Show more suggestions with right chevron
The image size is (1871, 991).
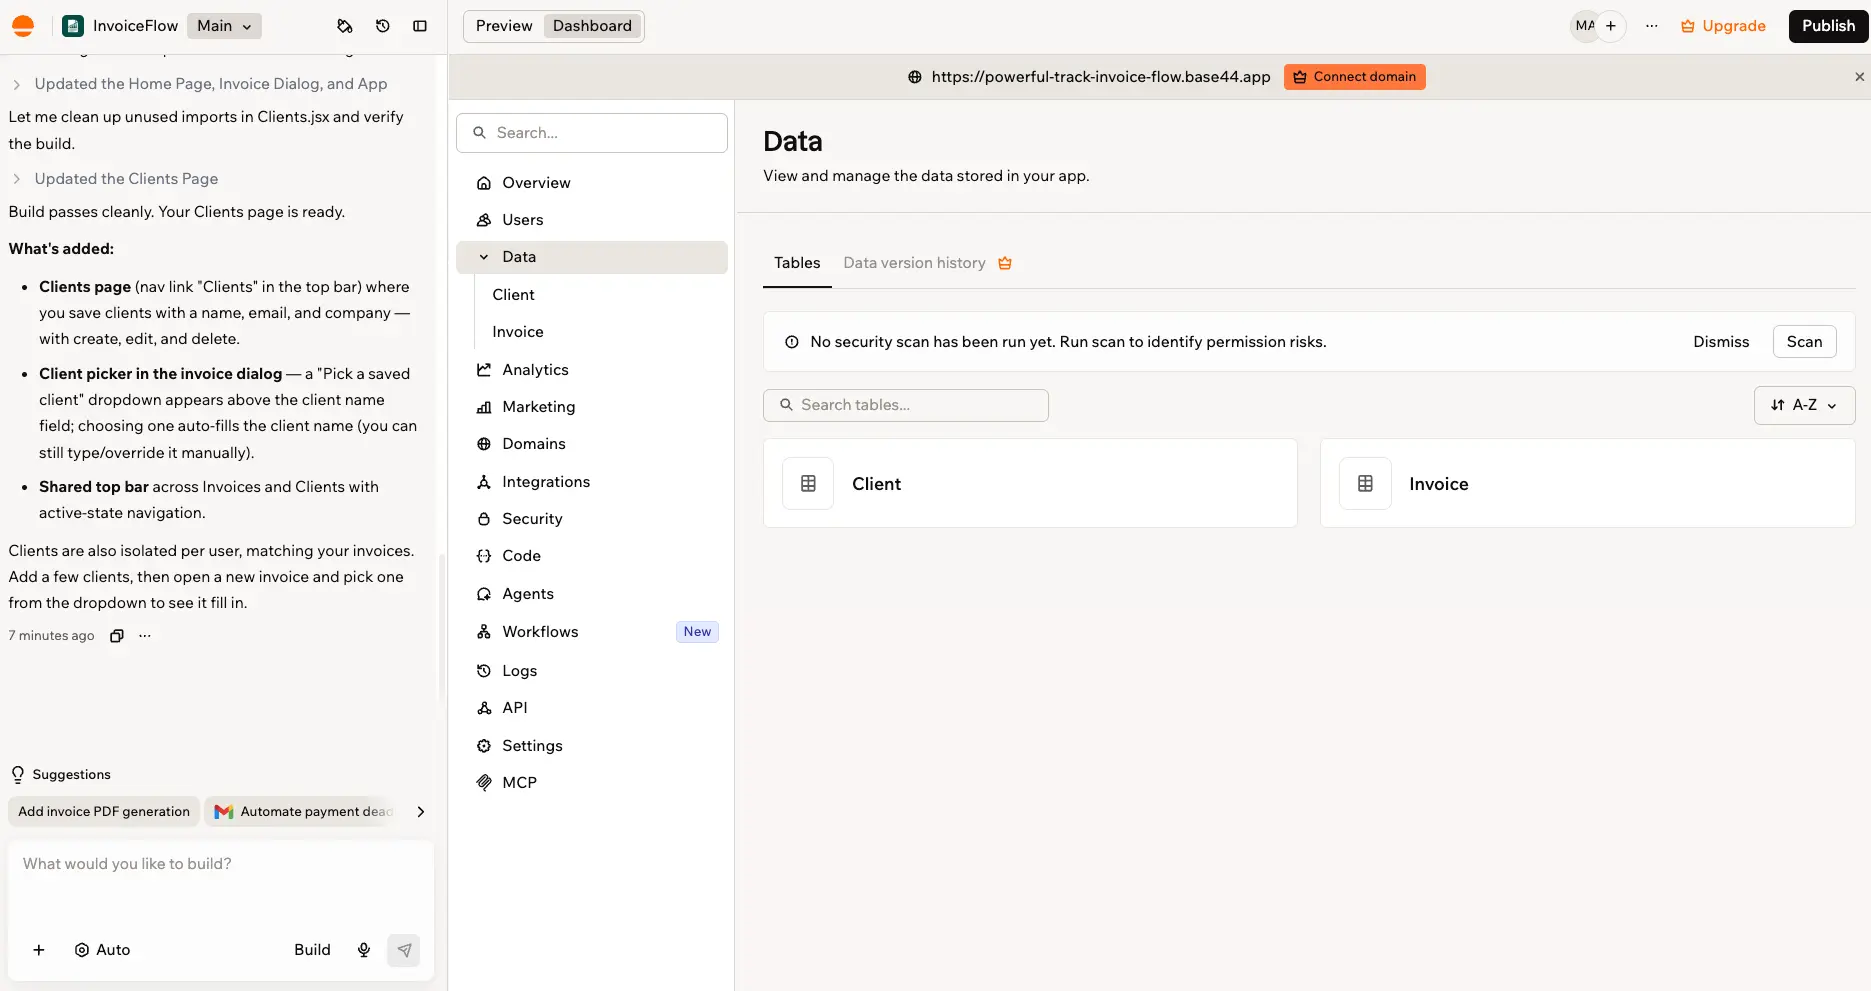421,812
